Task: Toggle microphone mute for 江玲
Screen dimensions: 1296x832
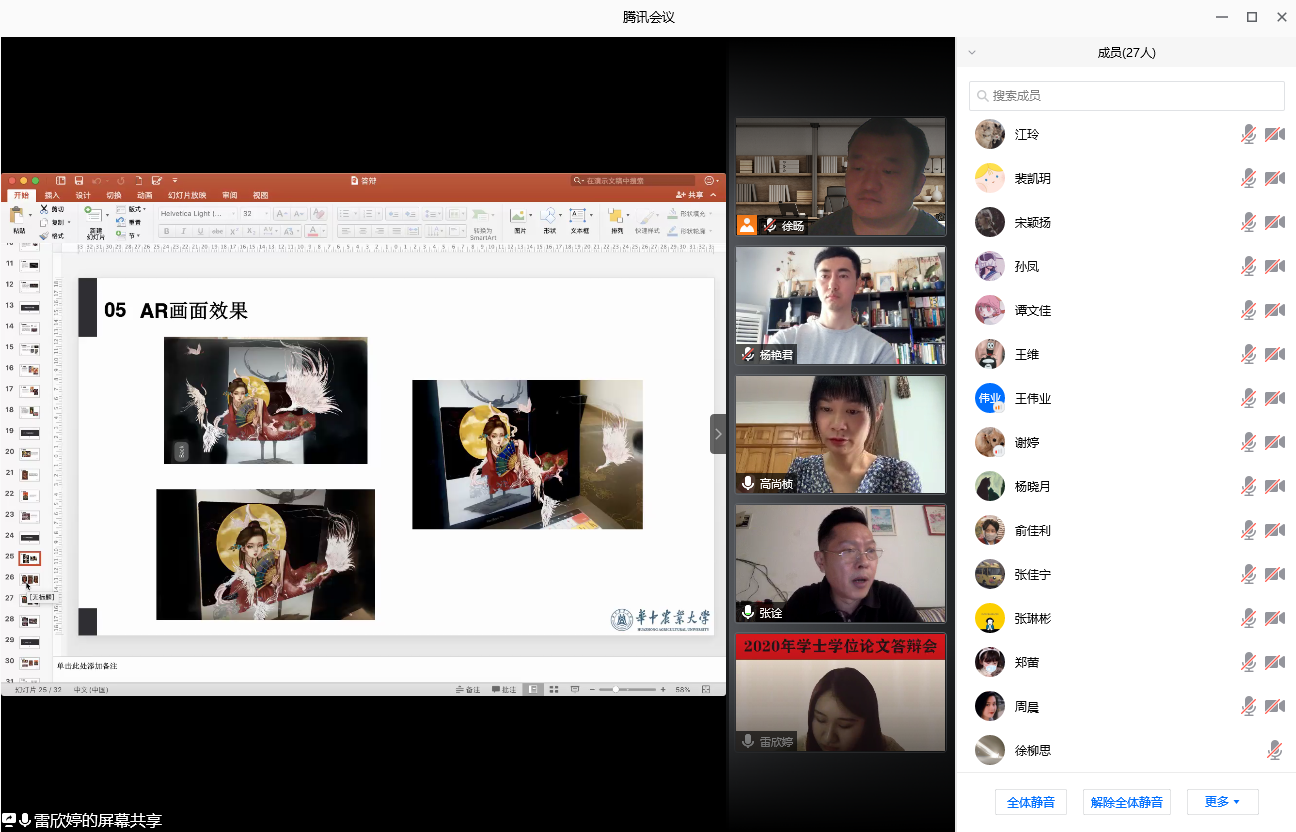Action: 1248,134
